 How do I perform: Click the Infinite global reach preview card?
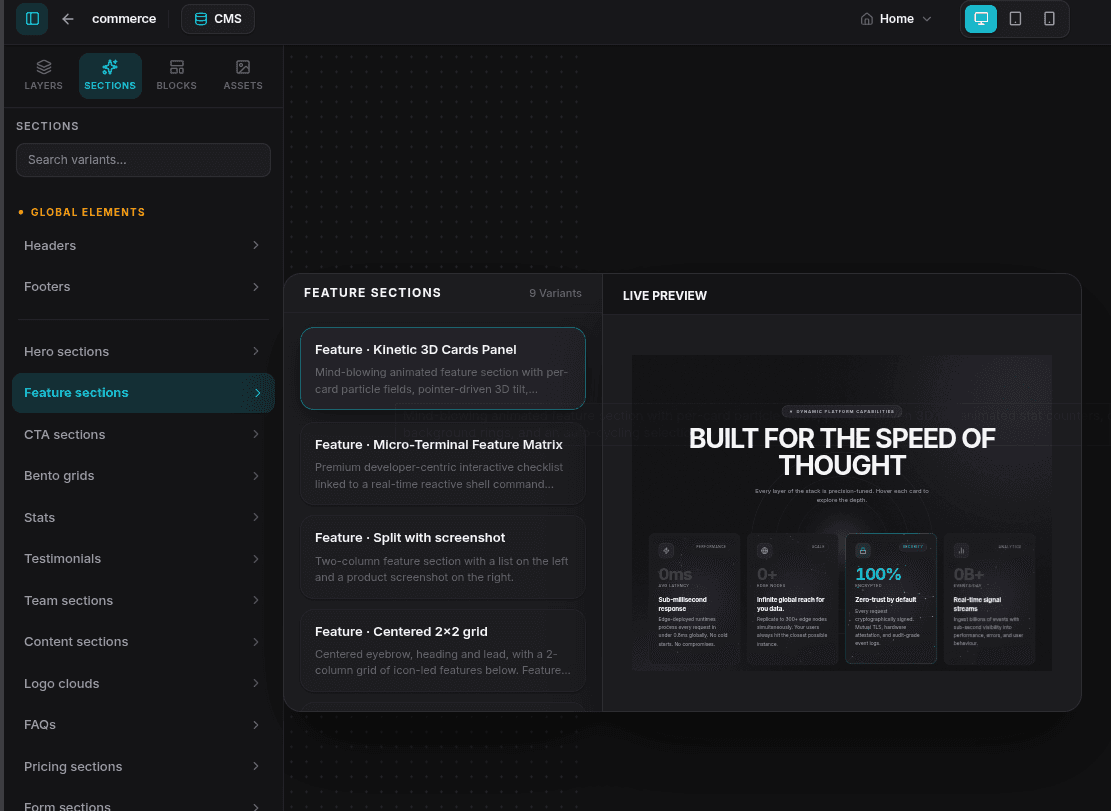(792, 599)
